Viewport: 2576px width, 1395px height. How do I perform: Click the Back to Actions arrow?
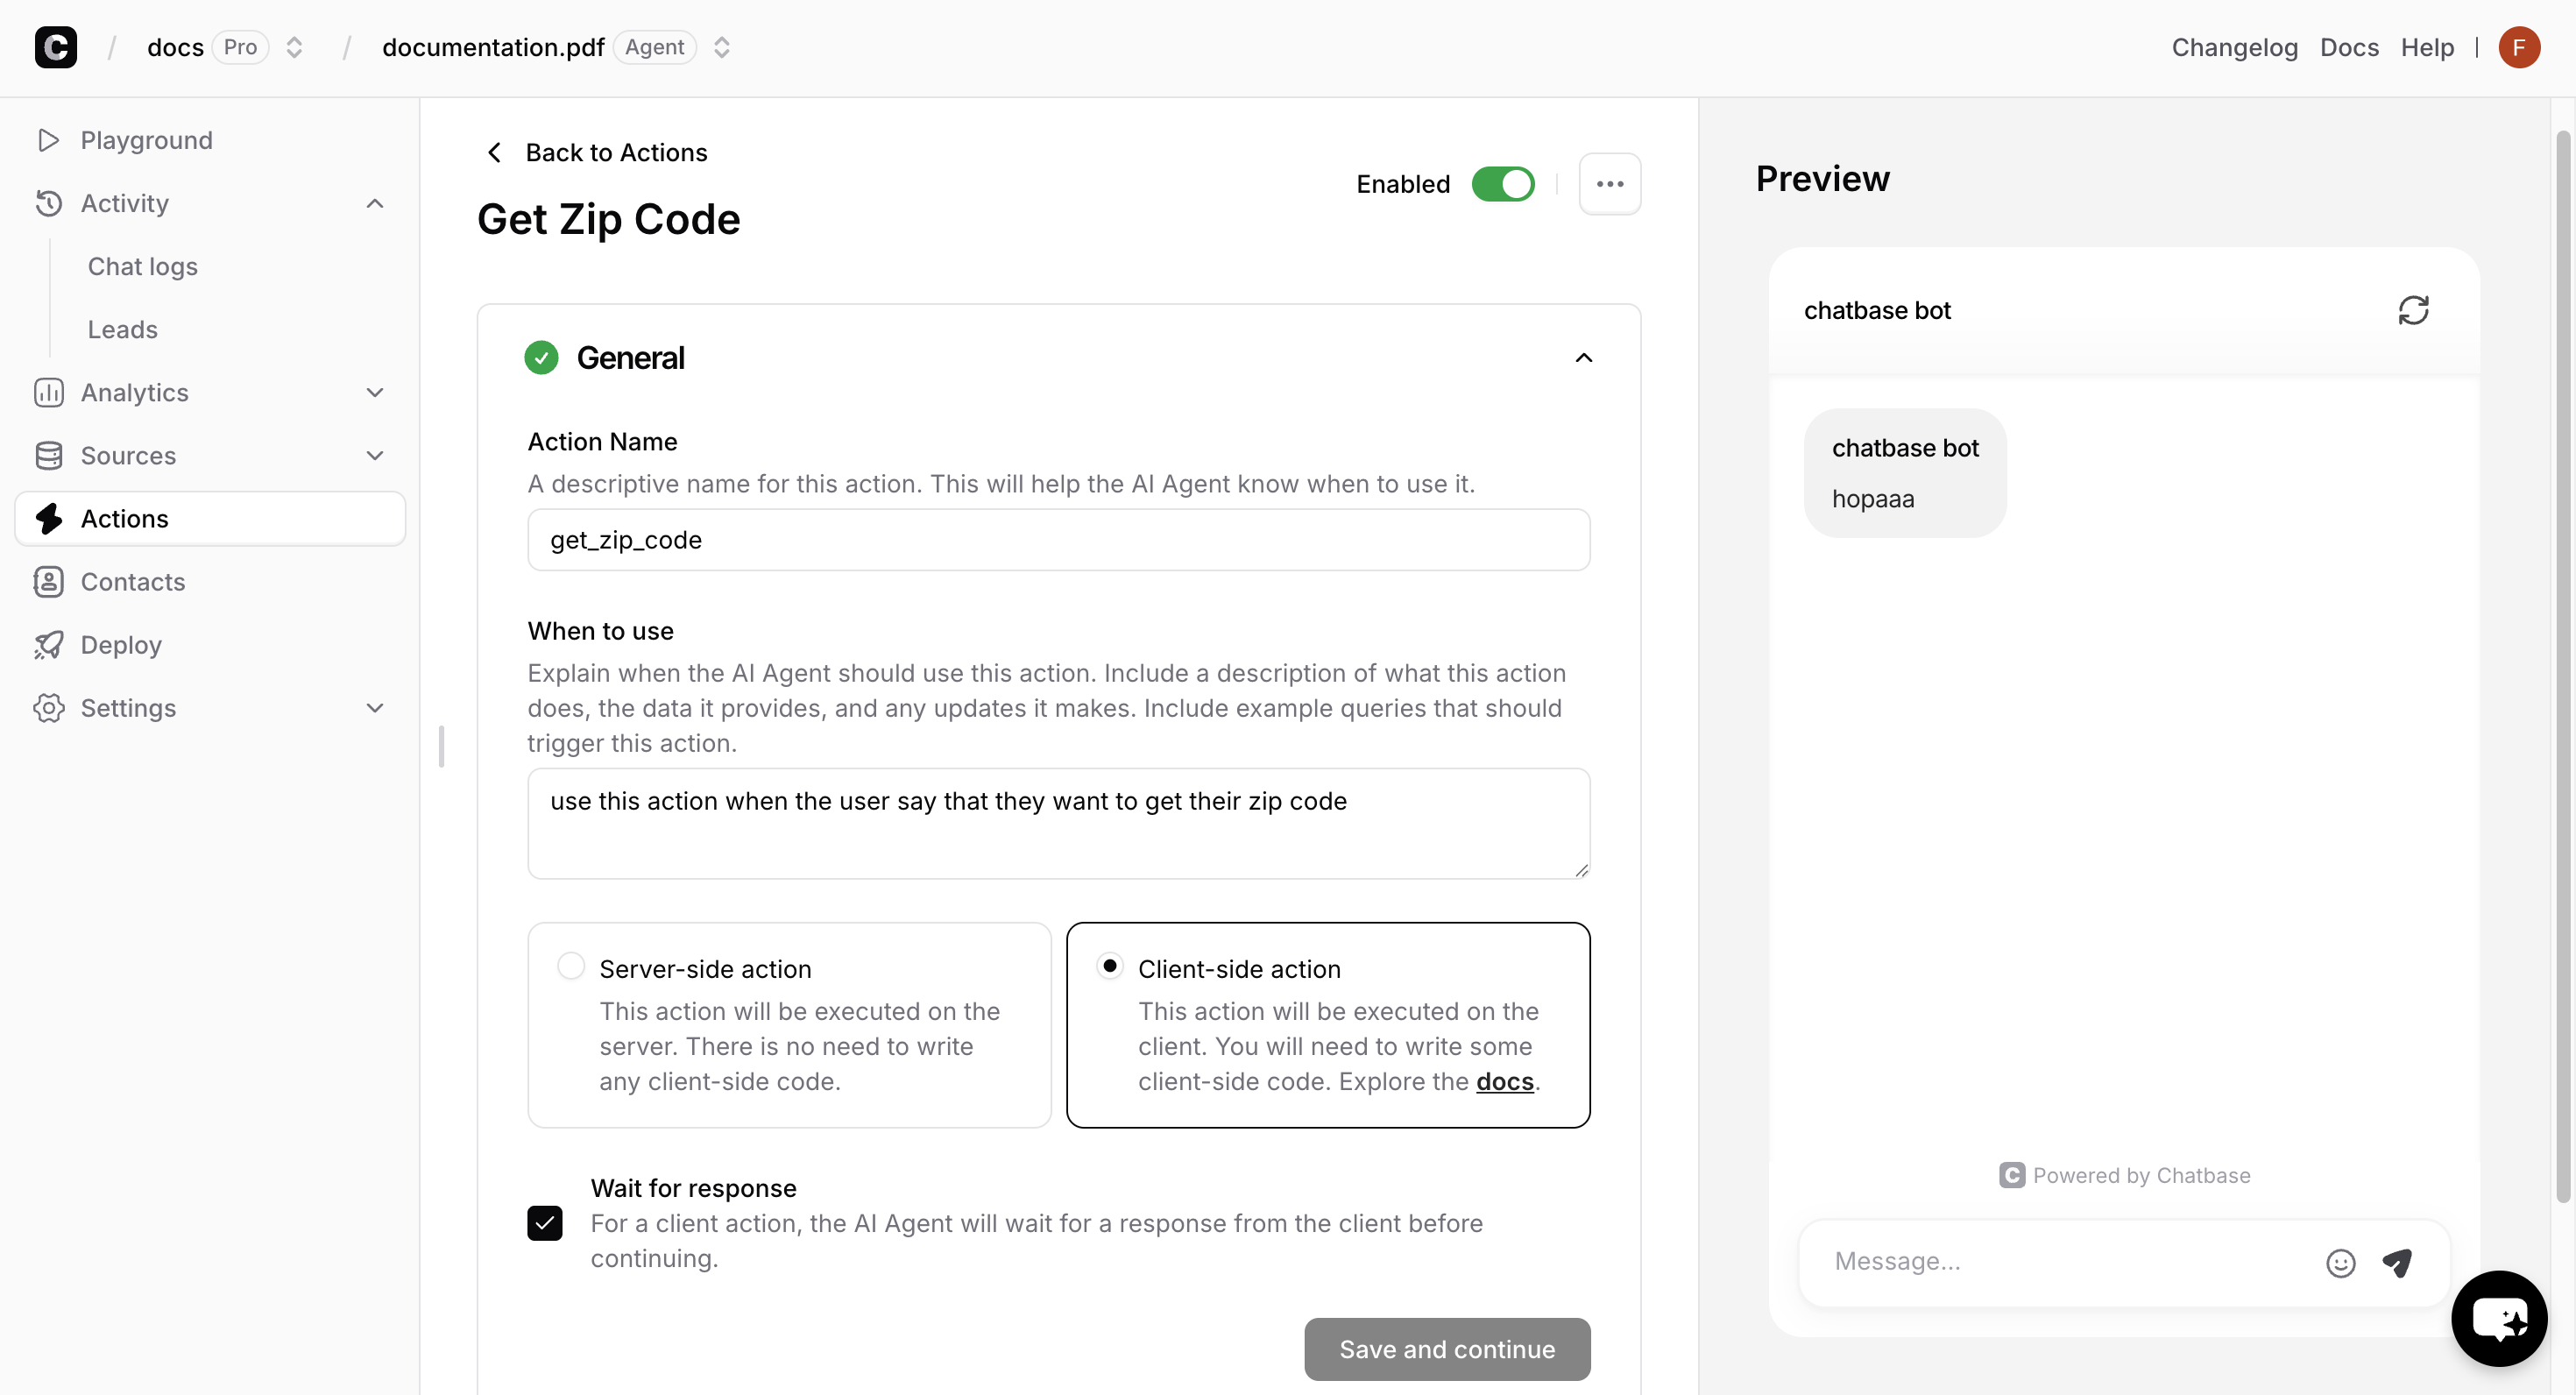[494, 153]
